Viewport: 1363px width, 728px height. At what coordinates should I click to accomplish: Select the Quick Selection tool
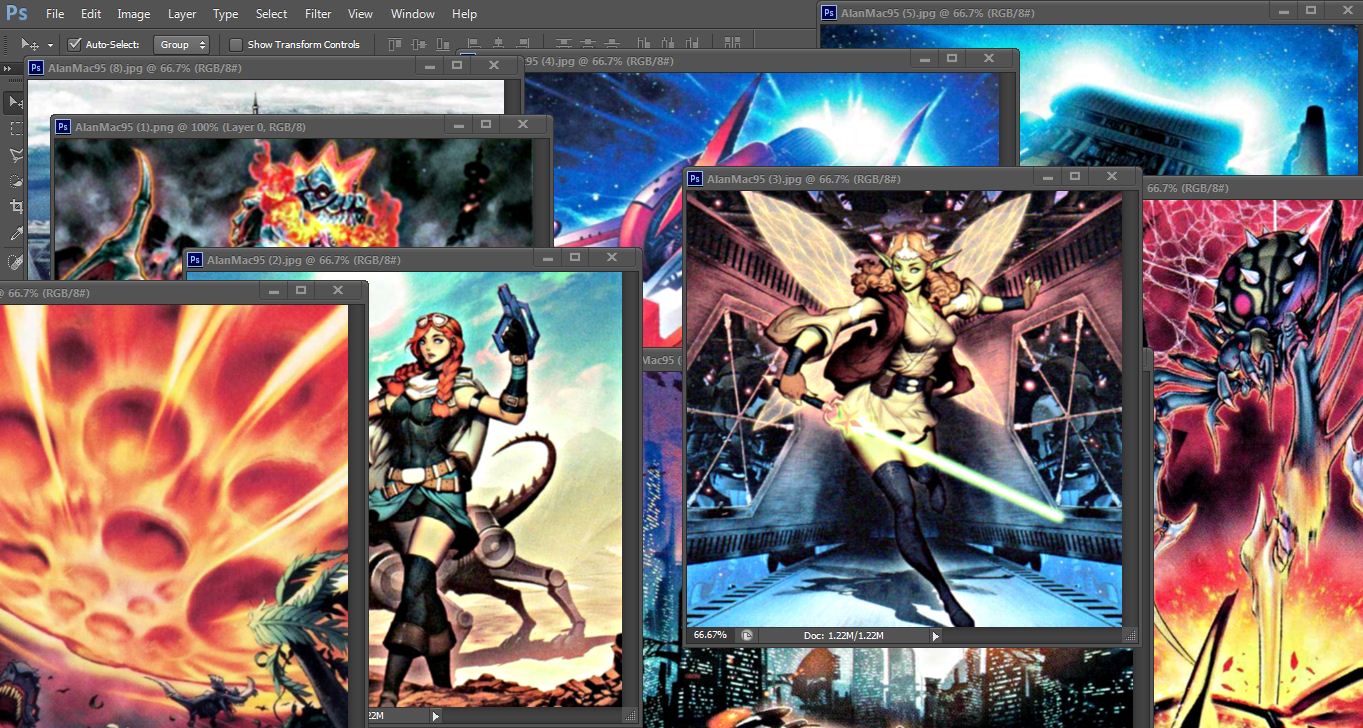[x=13, y=179]
